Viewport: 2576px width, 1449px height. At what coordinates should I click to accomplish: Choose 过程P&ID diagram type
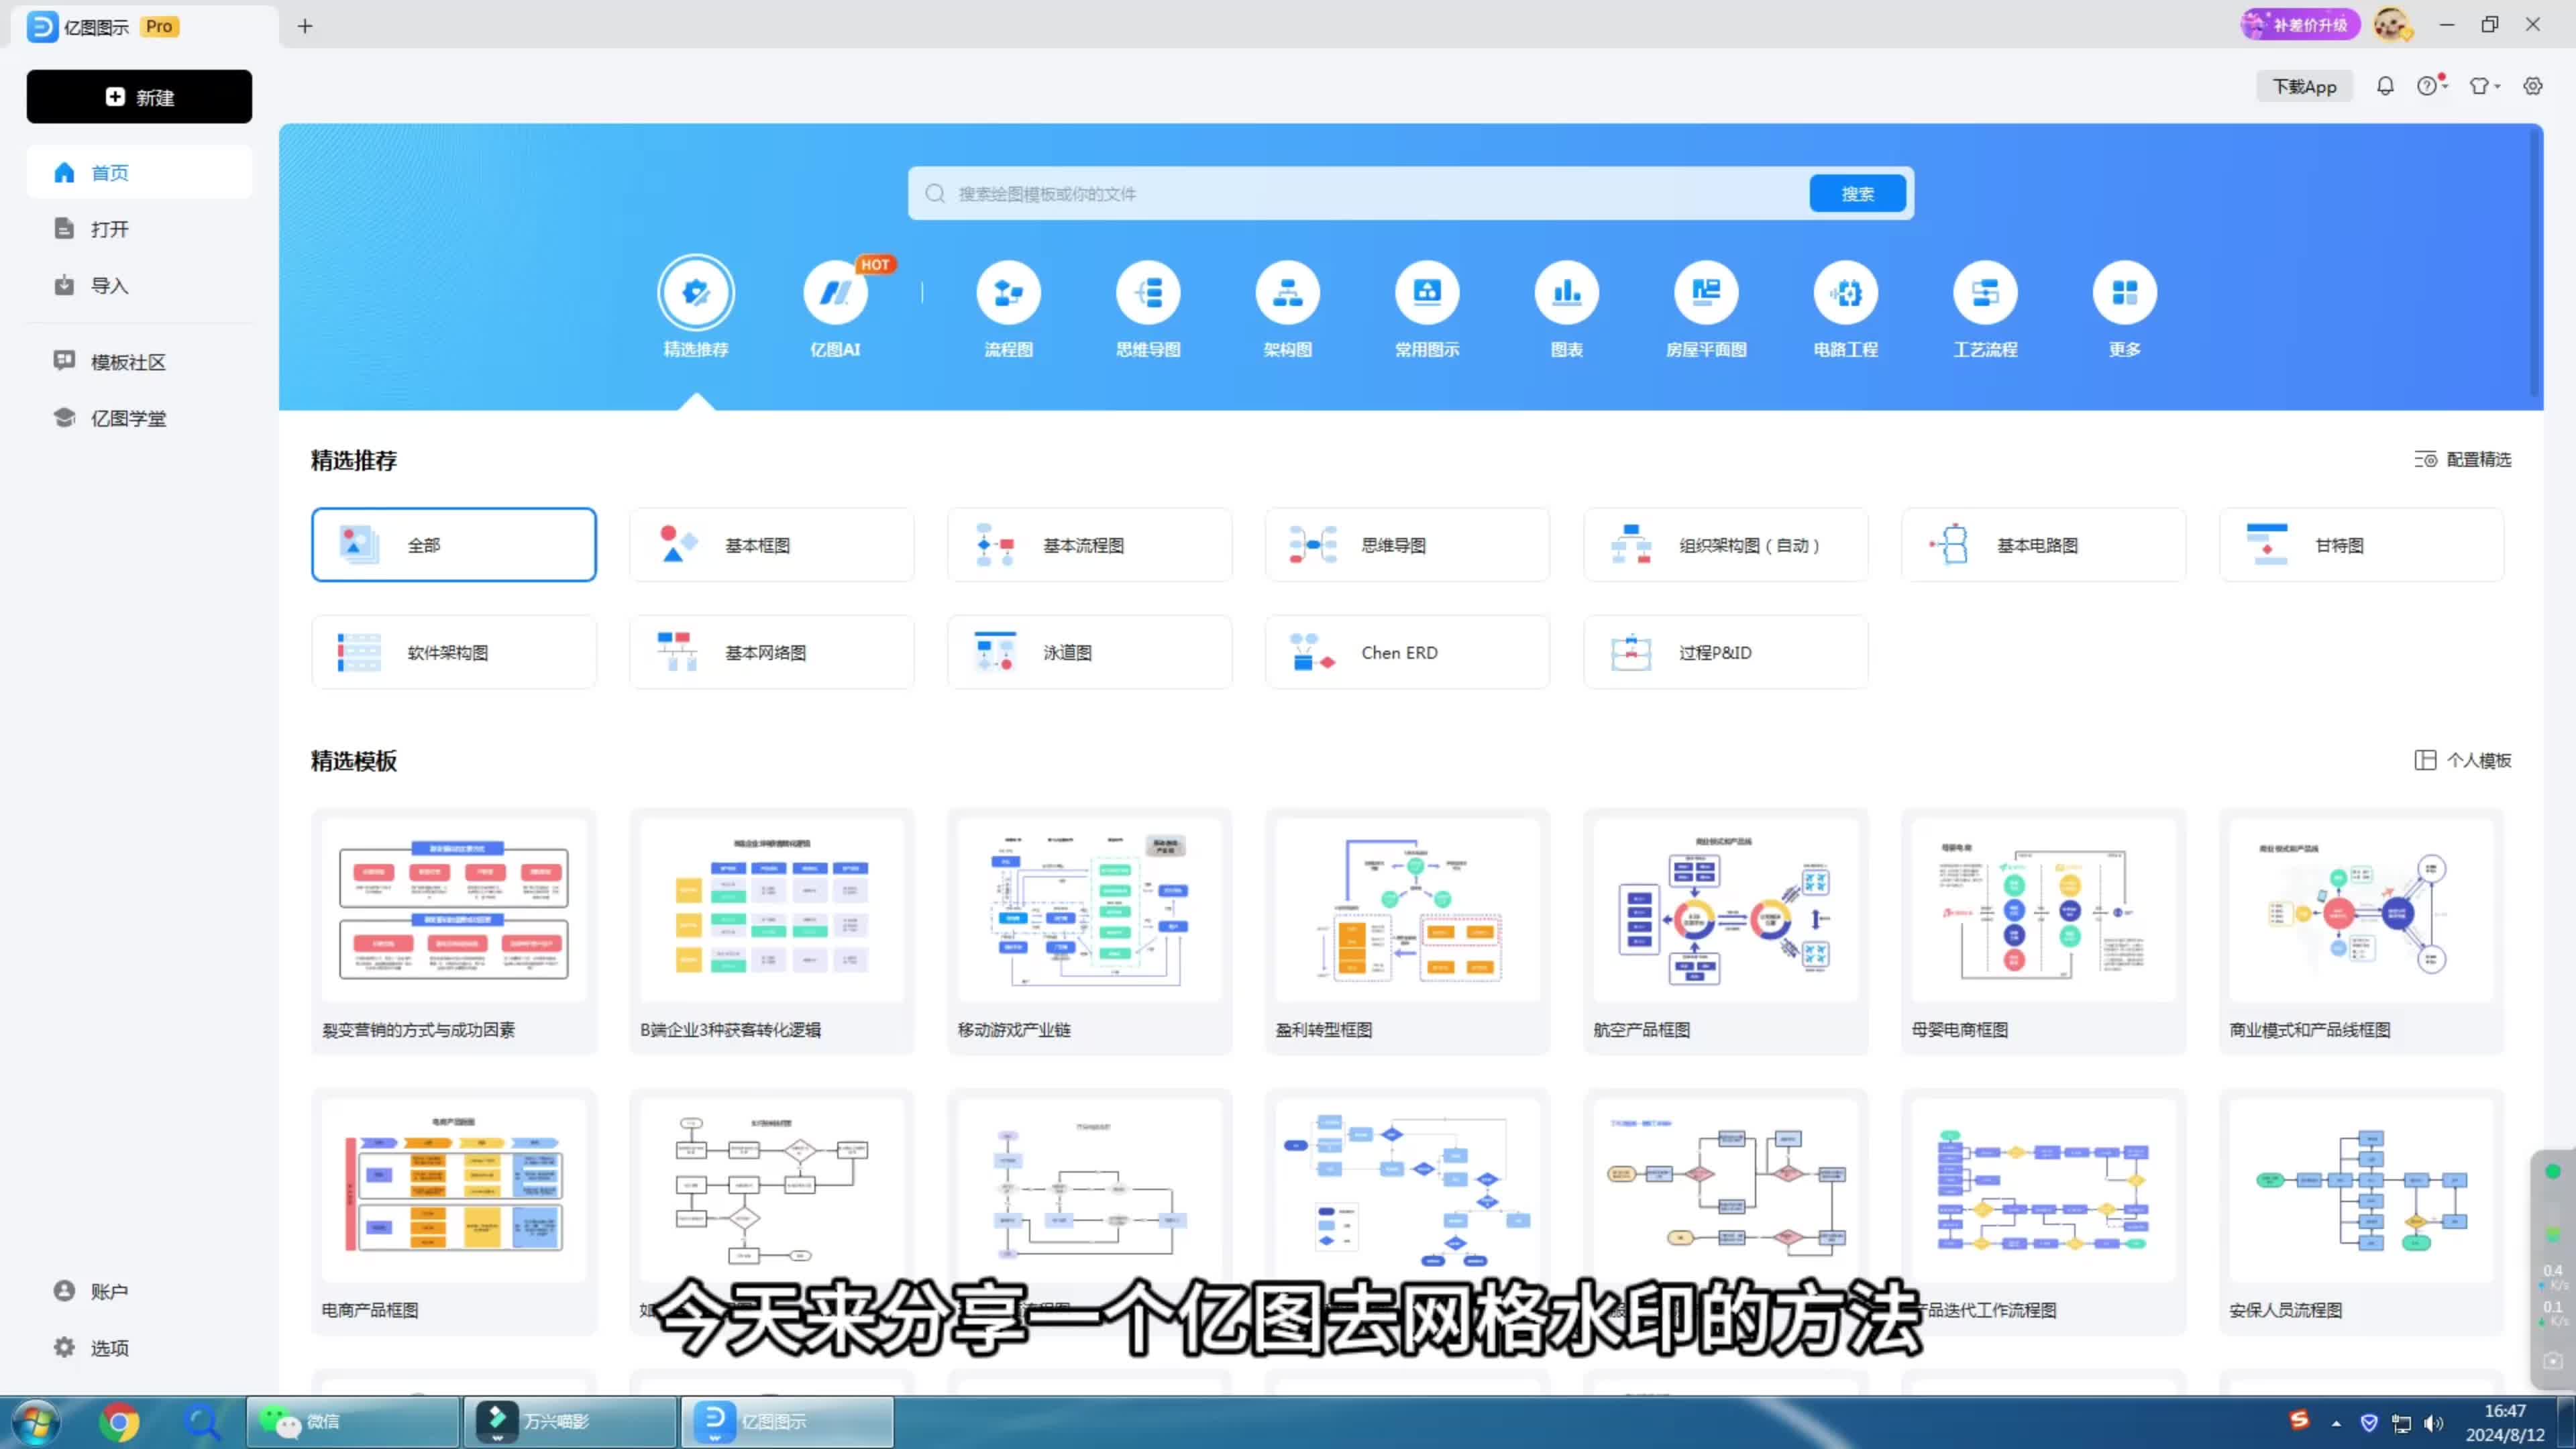click(1726, 652)
